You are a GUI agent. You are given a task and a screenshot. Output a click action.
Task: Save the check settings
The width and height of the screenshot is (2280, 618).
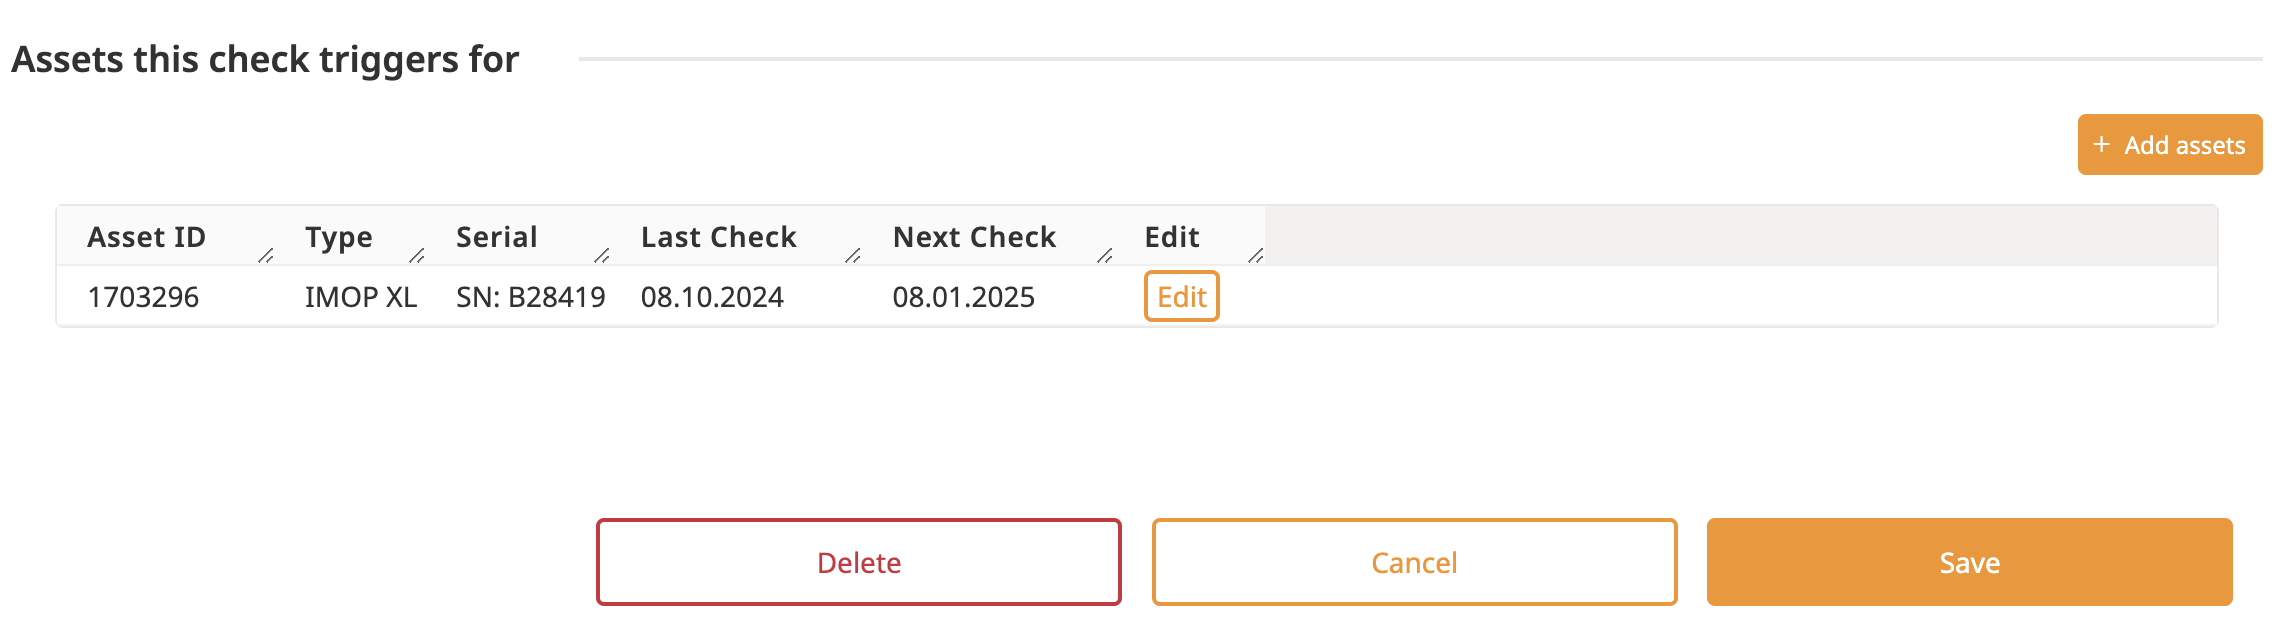click(x=1969, y=562)
